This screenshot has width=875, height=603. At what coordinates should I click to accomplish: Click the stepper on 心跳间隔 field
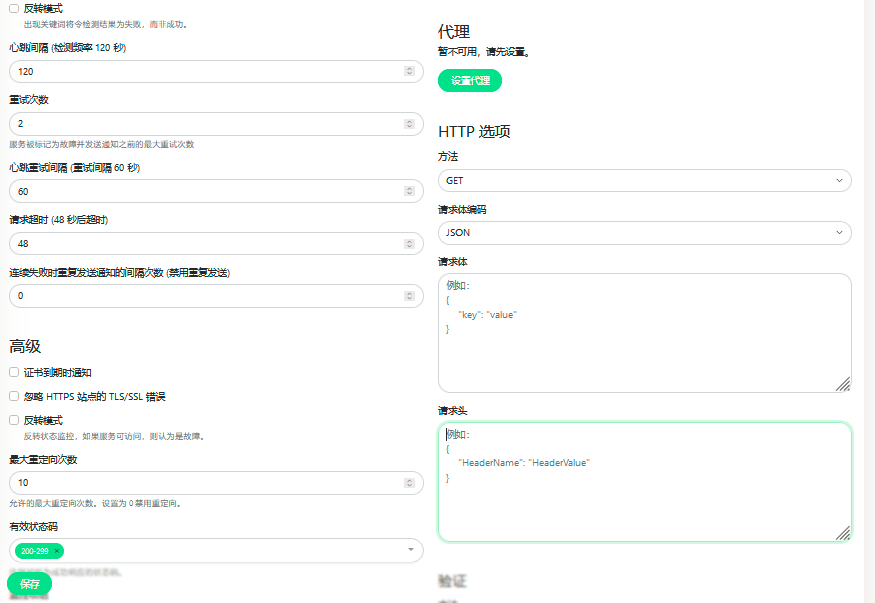409,71
